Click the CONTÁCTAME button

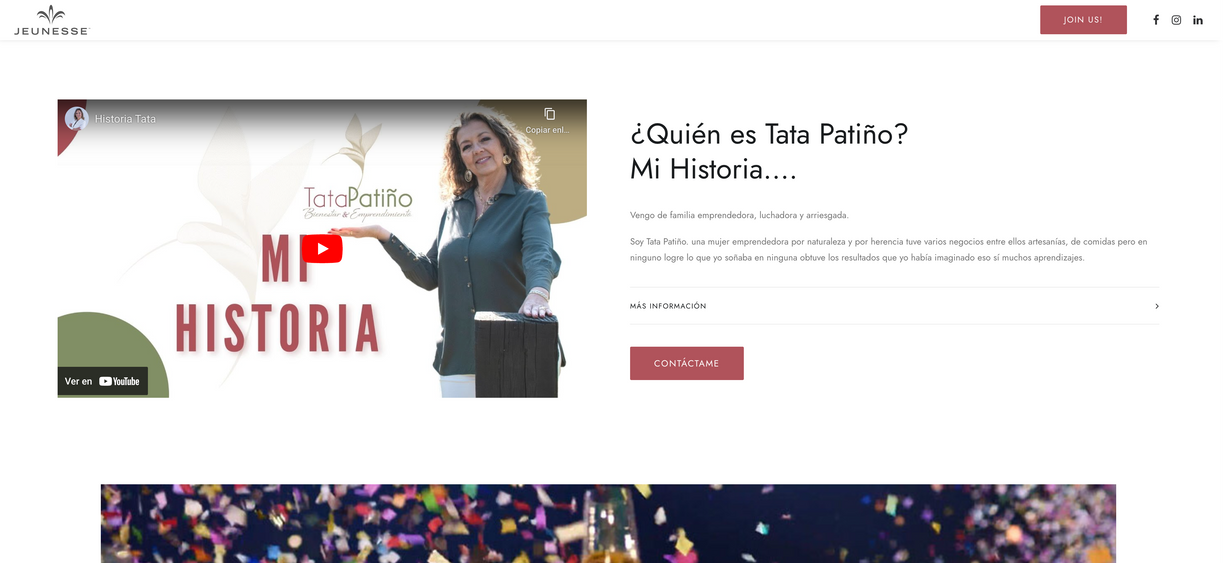pyautogui.click(x=687, y=363)
